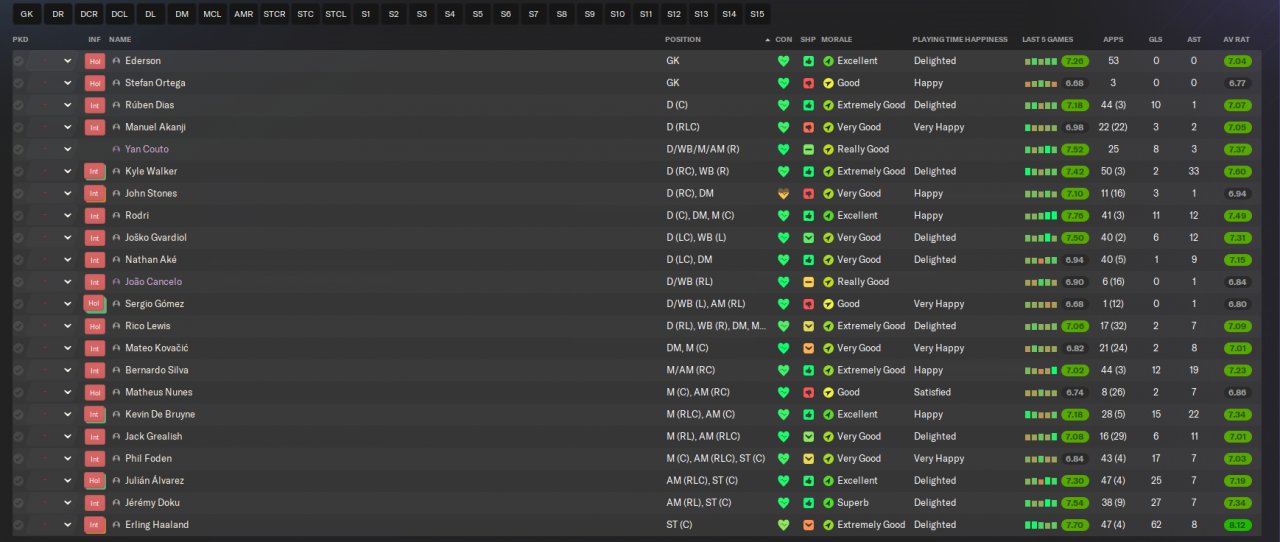Click Rico Lewis's yellow sharpness arrow icon
Viewport: 1280px width, 542px height.
click(808, 326)
